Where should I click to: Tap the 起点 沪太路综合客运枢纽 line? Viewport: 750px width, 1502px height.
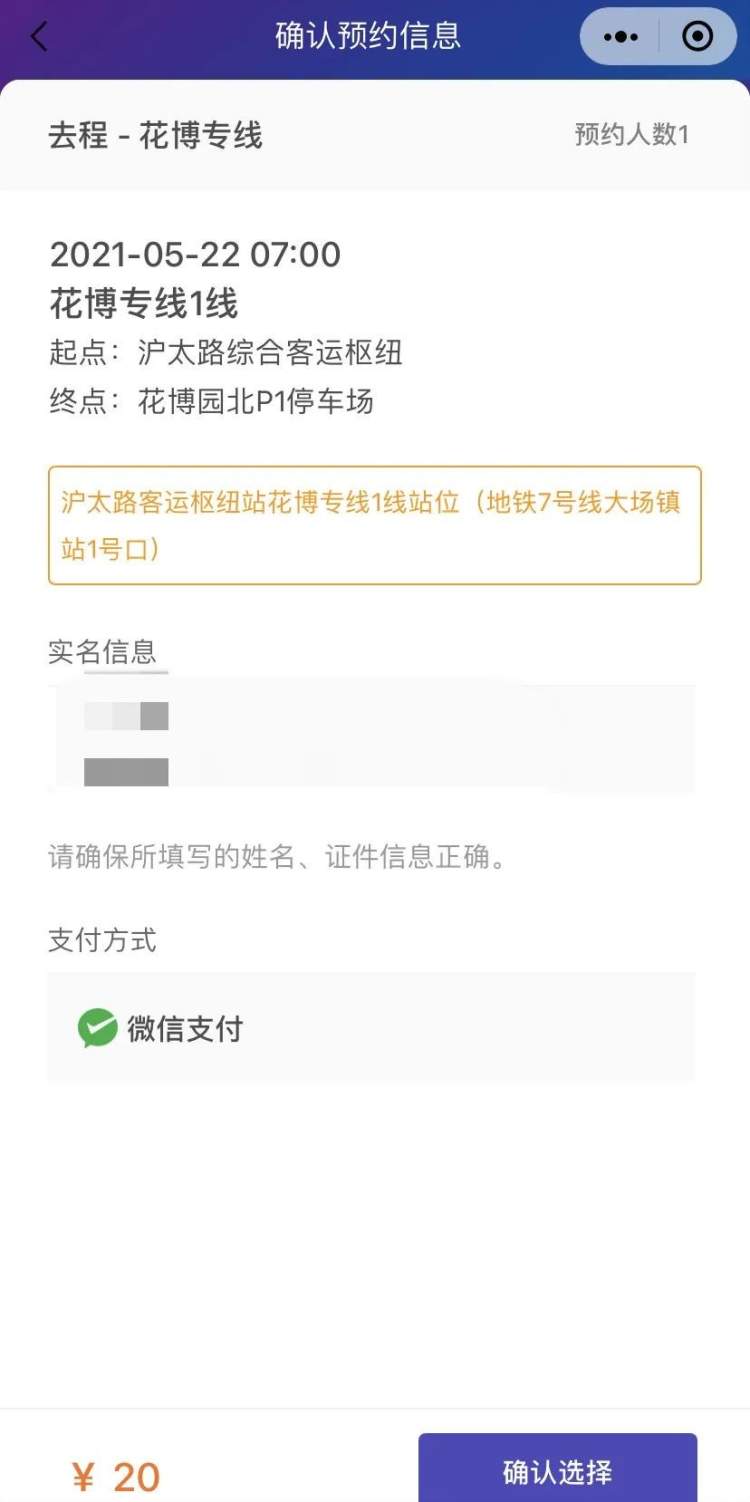click(226, 352)
